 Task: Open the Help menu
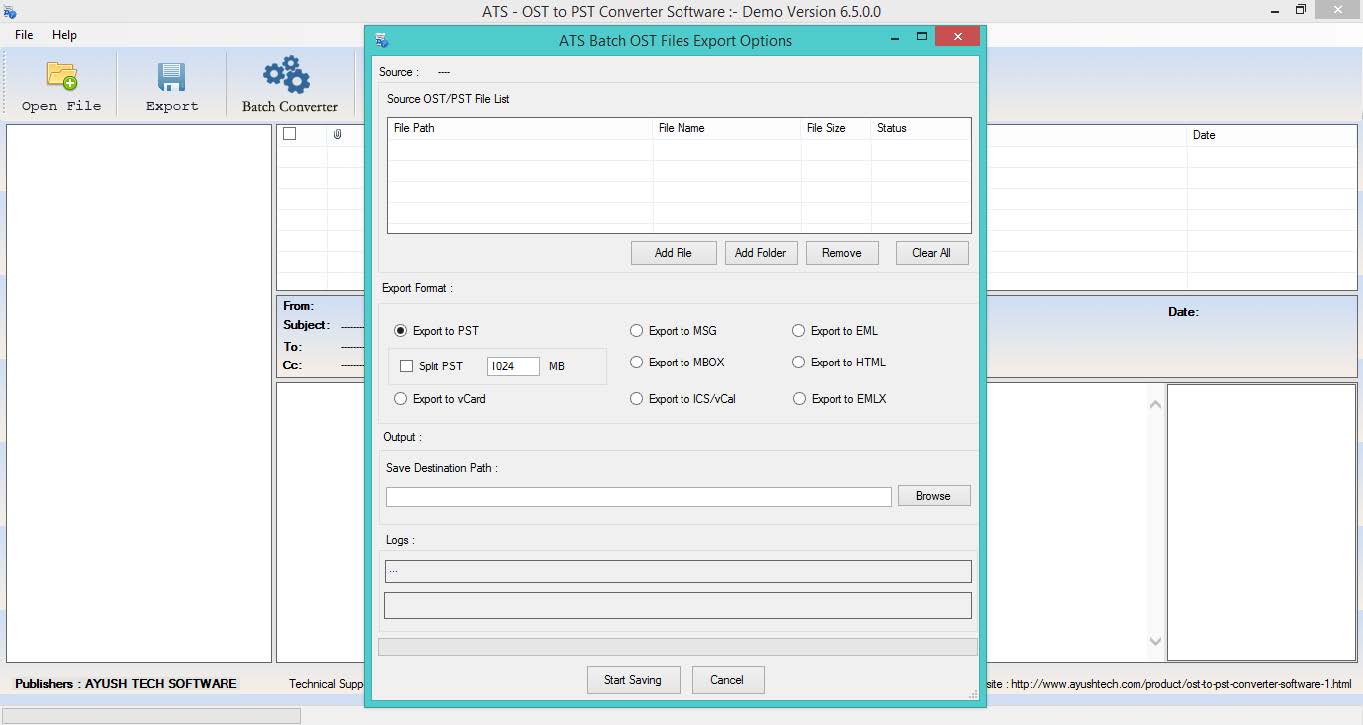64,35
